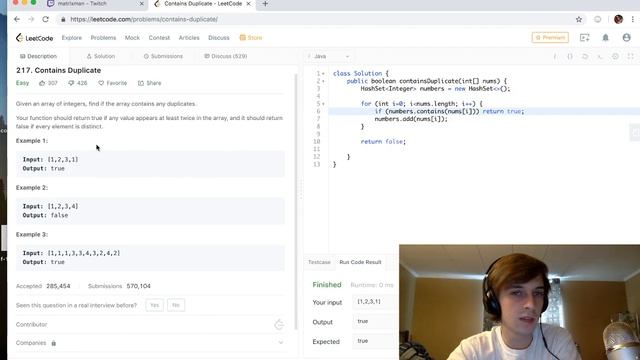Screen dimensions: 640x360
Task: Open the Description tab
Action: point(38,56)
